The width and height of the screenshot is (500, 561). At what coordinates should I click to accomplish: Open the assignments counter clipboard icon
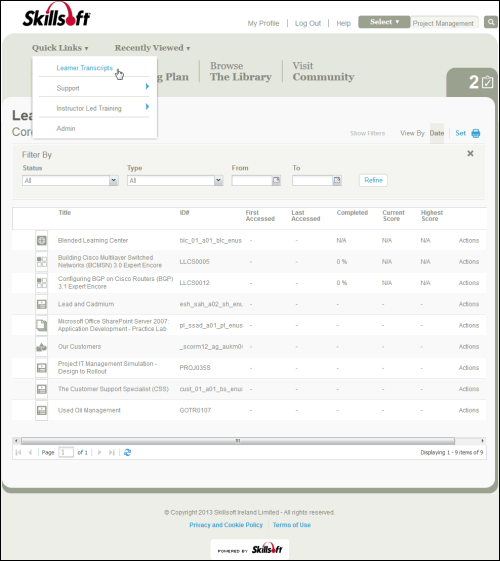(487, 82)
